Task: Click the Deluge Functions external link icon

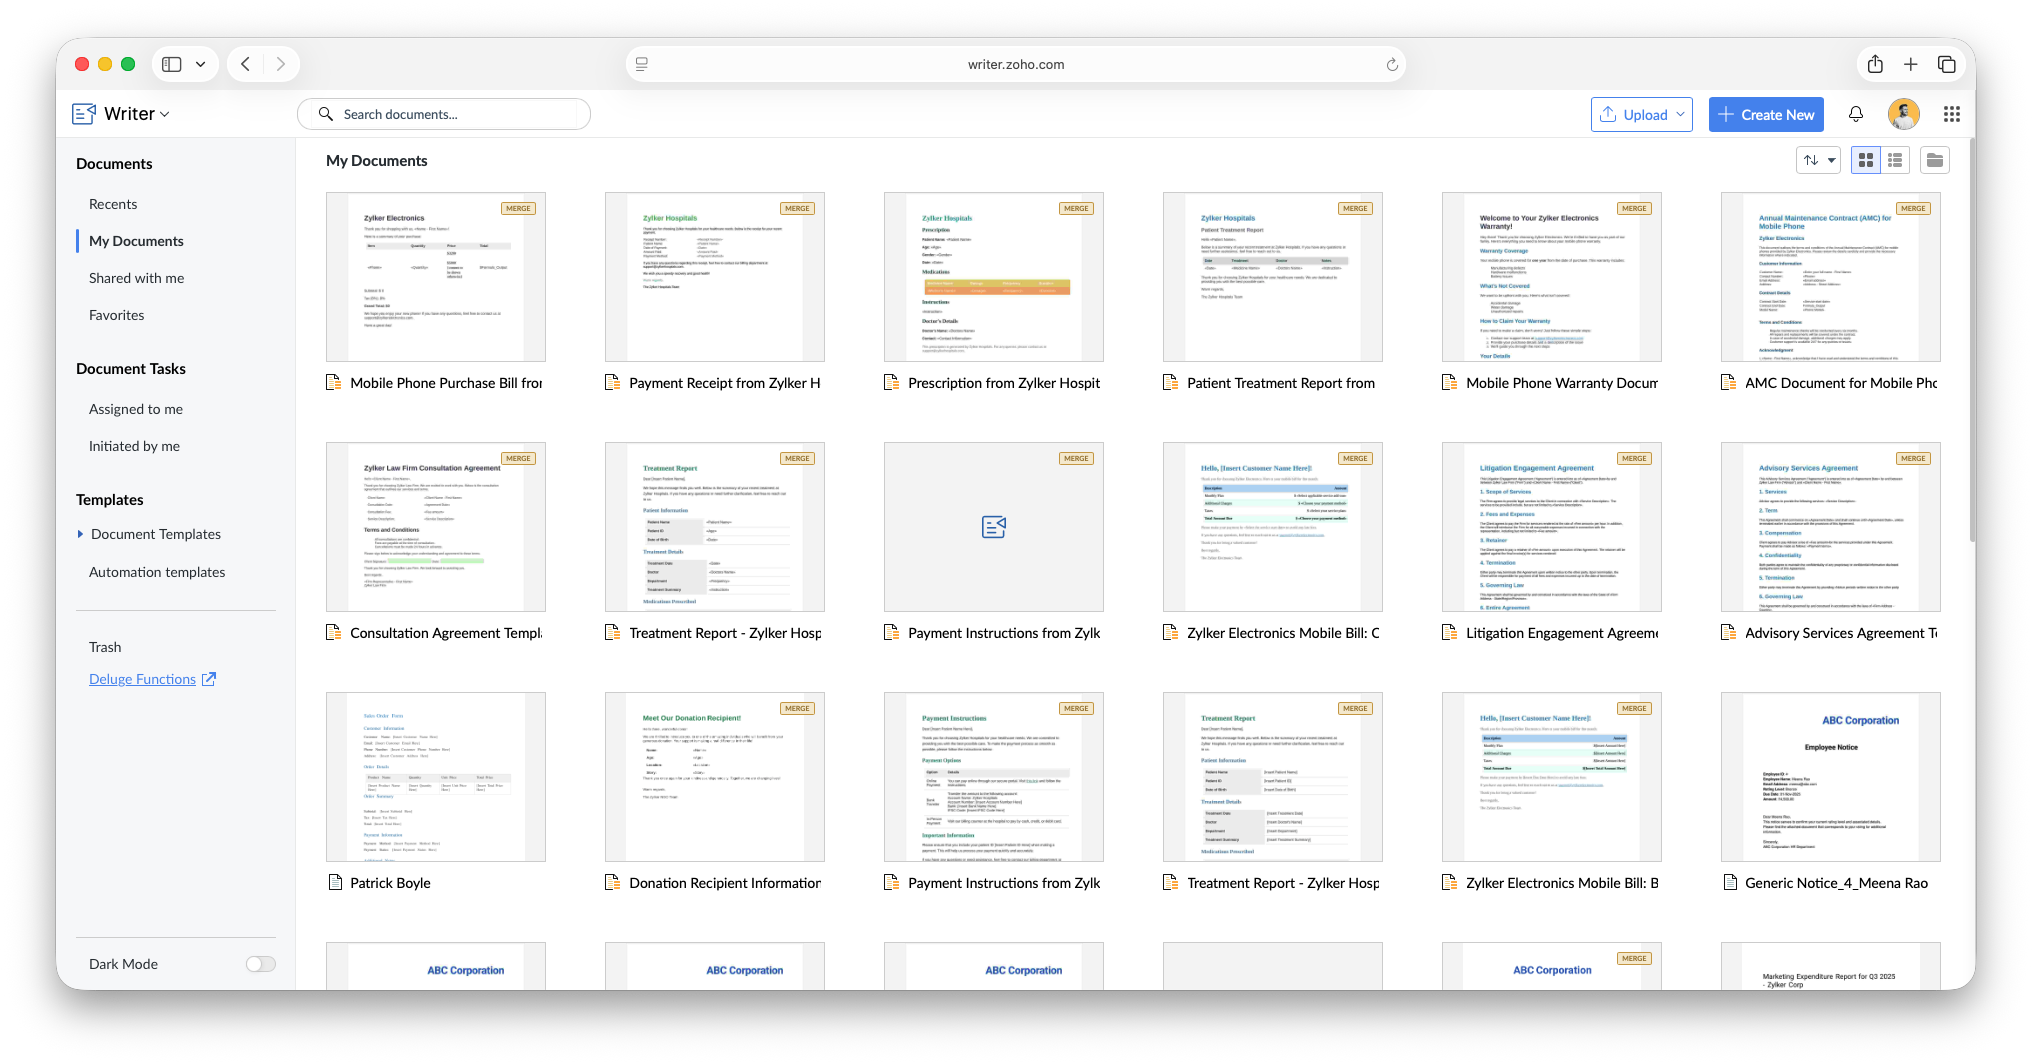Action: pyautogui.click(x=209, y=679)
